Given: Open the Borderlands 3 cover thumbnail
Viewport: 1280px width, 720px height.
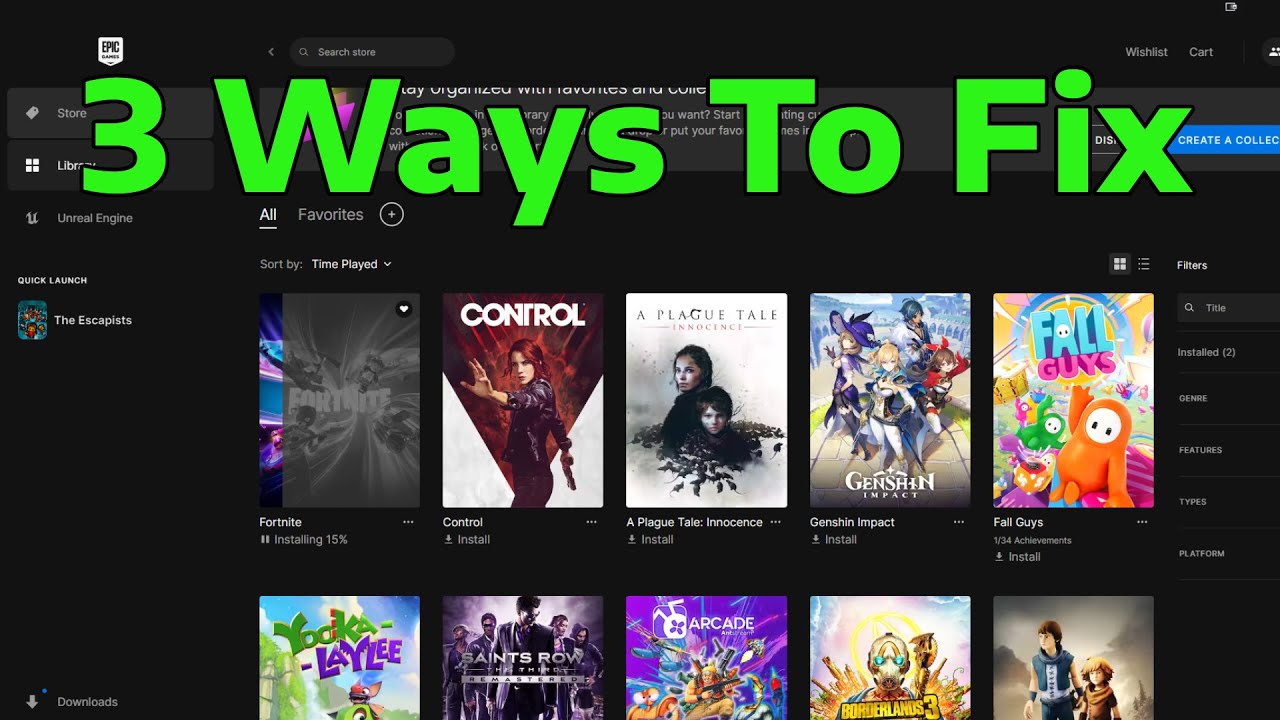Looking at the screenshot, I should click(890, 658).
